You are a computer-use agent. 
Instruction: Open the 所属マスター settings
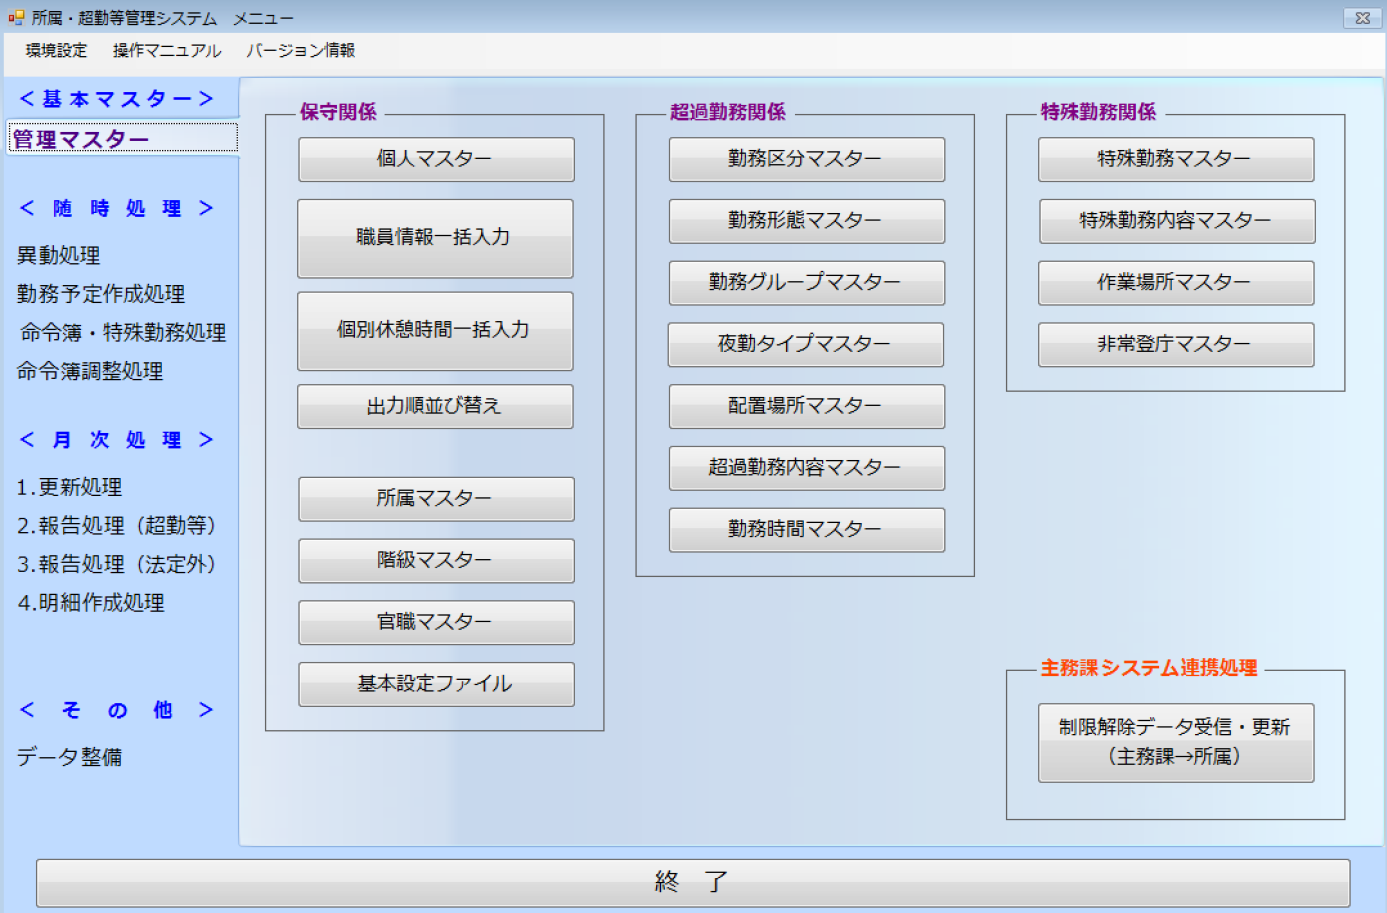(x=436, y=499)
